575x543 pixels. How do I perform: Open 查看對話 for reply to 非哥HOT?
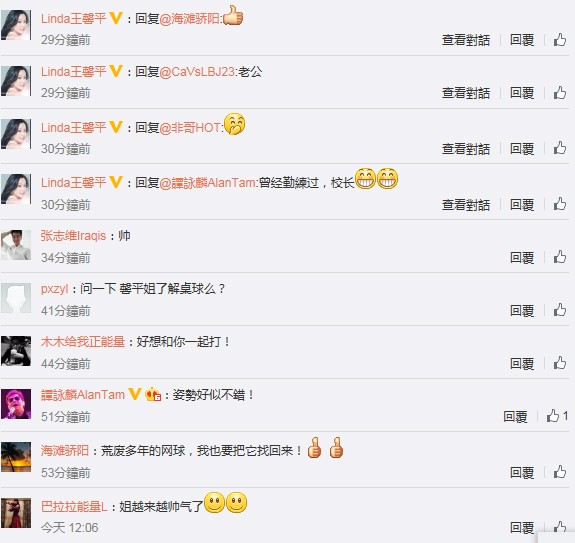point(466,148)
